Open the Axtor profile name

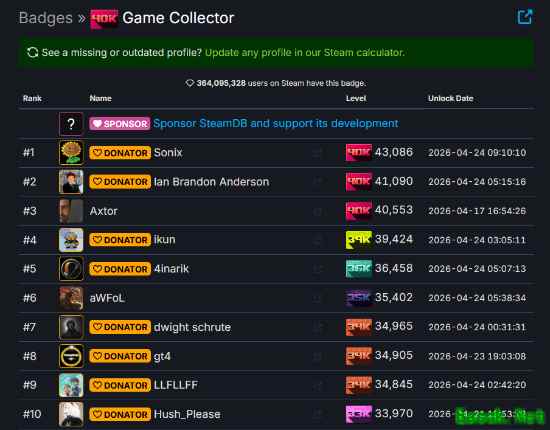point(103,211)
